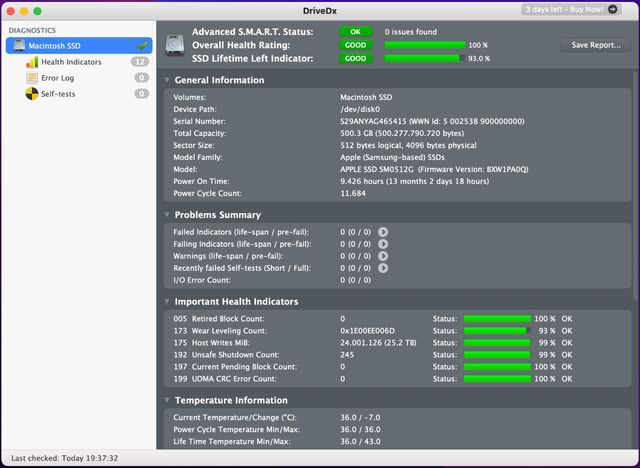Click the OK S.M.A.R.T. status badge

[x=355, y=32]
